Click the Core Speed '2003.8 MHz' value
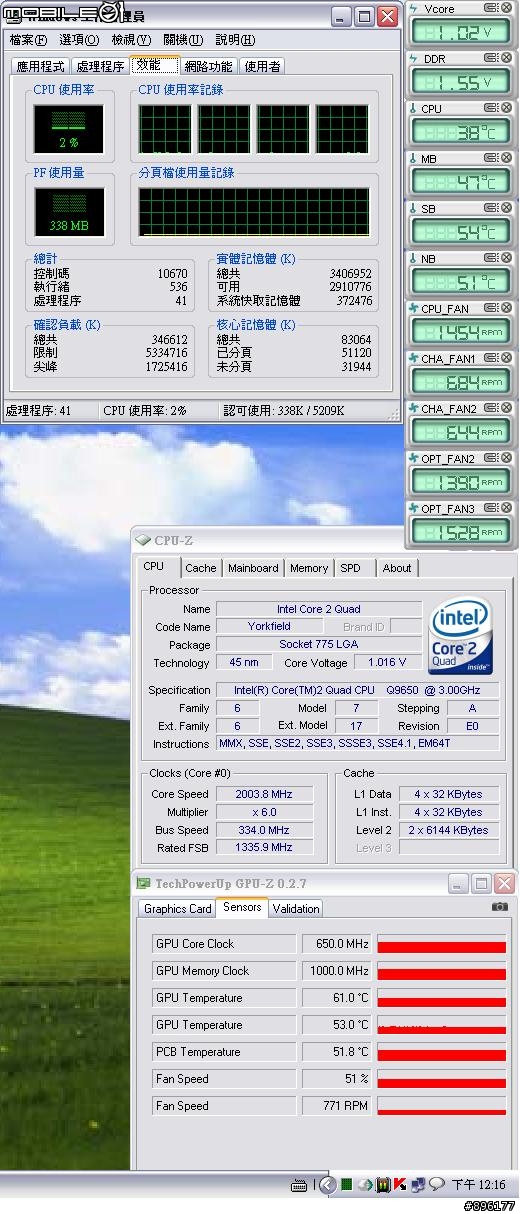 [x=262, y=794]
